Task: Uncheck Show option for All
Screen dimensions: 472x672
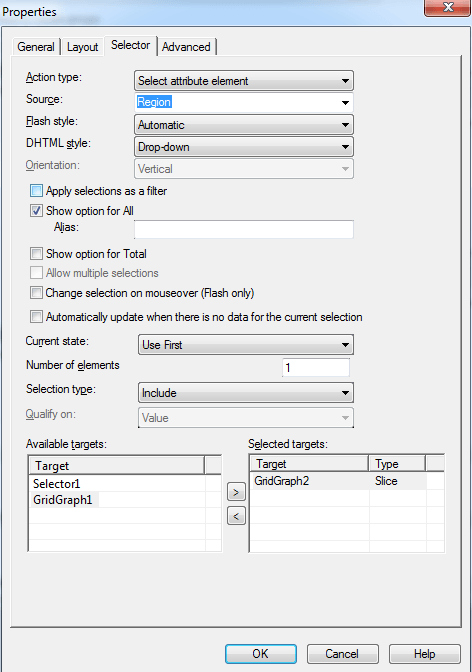Action: coord(36,211)
